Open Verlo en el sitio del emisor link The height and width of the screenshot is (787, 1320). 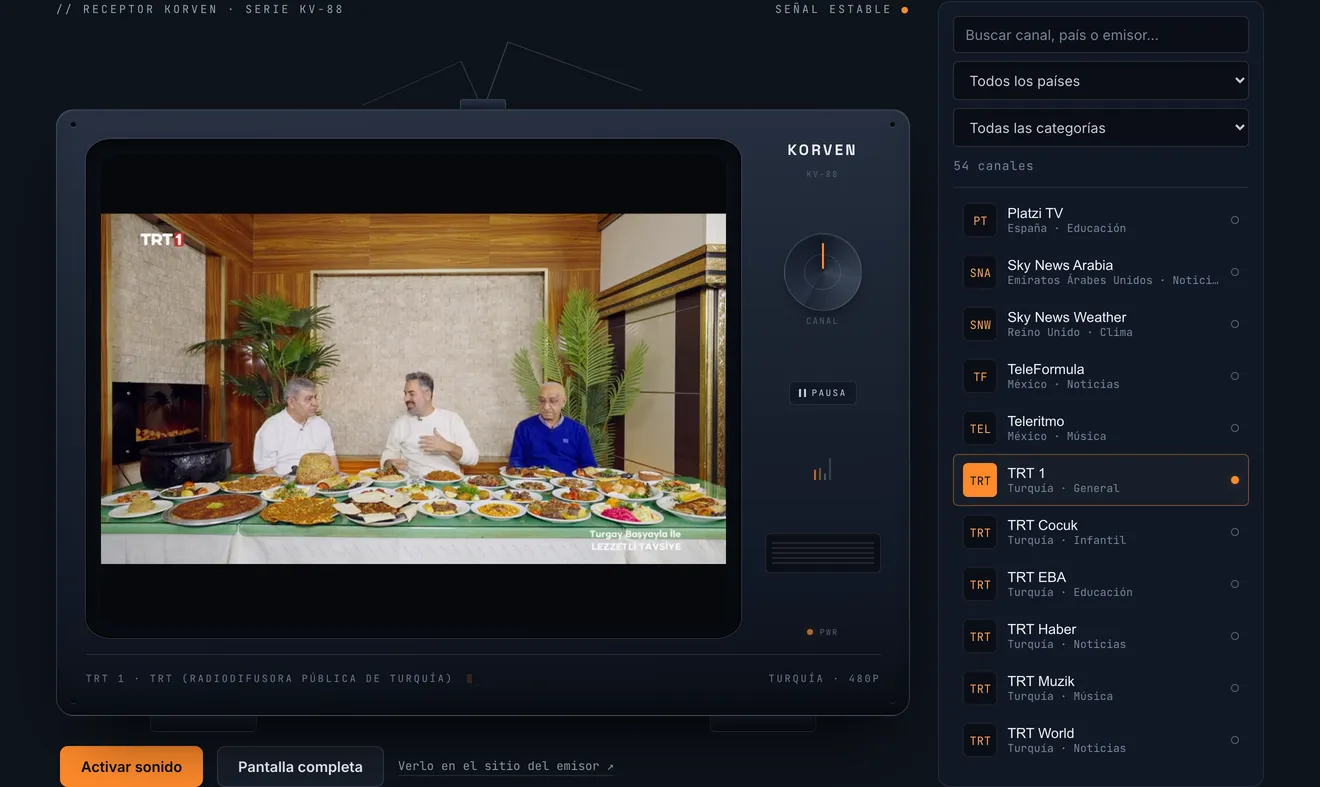506,766
